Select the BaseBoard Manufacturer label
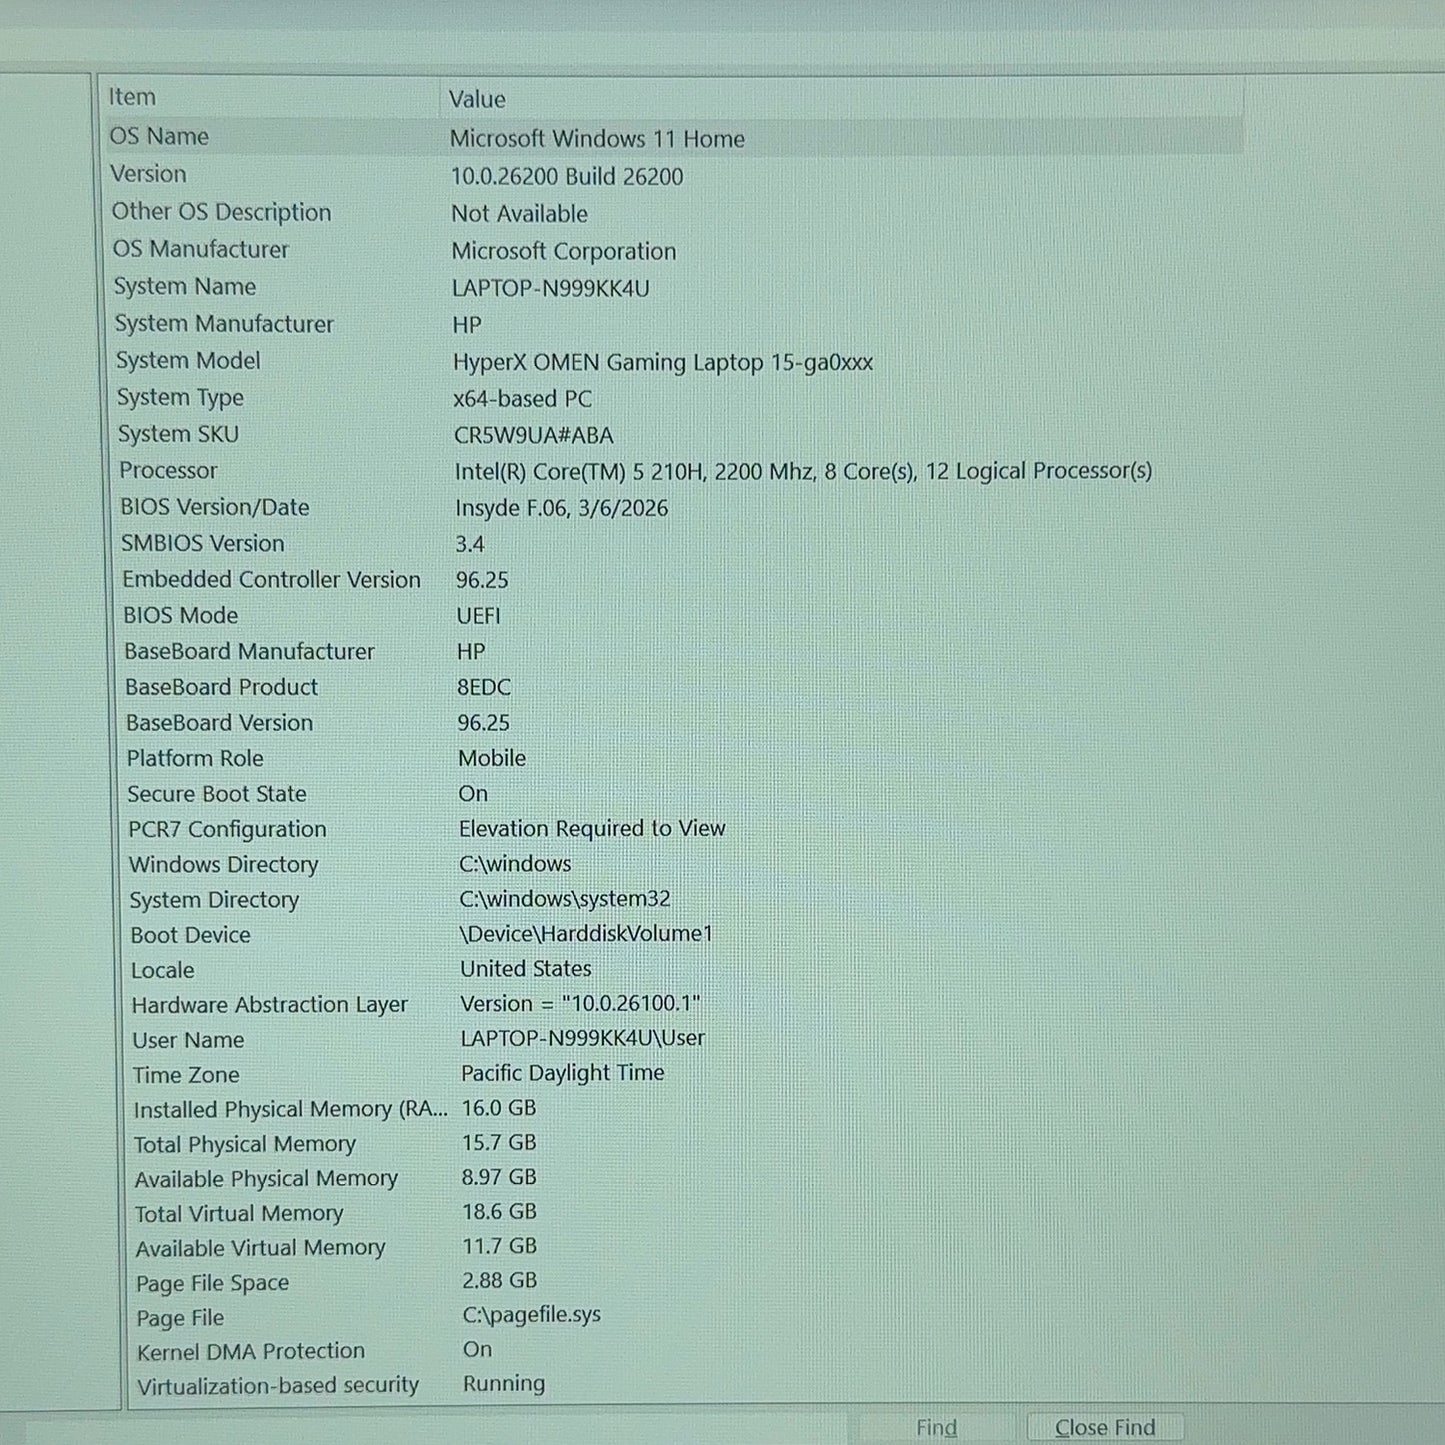 tap(250, 651)
